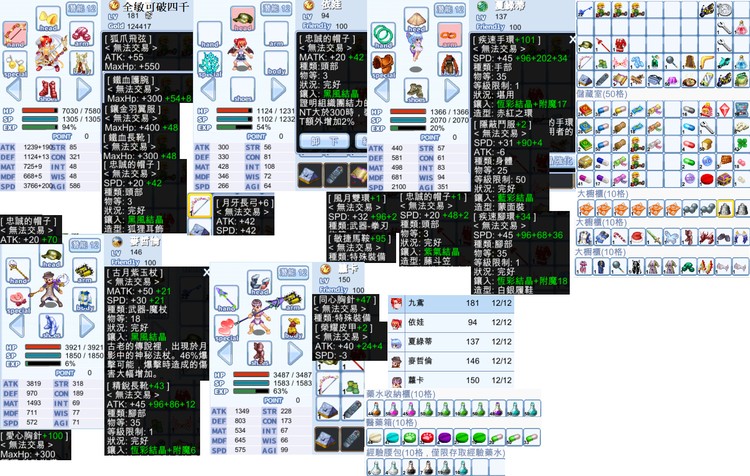Screen dimensions: 750x476
Task: Select the blue robe in Lv146 body slot
Action: point(85,300)
